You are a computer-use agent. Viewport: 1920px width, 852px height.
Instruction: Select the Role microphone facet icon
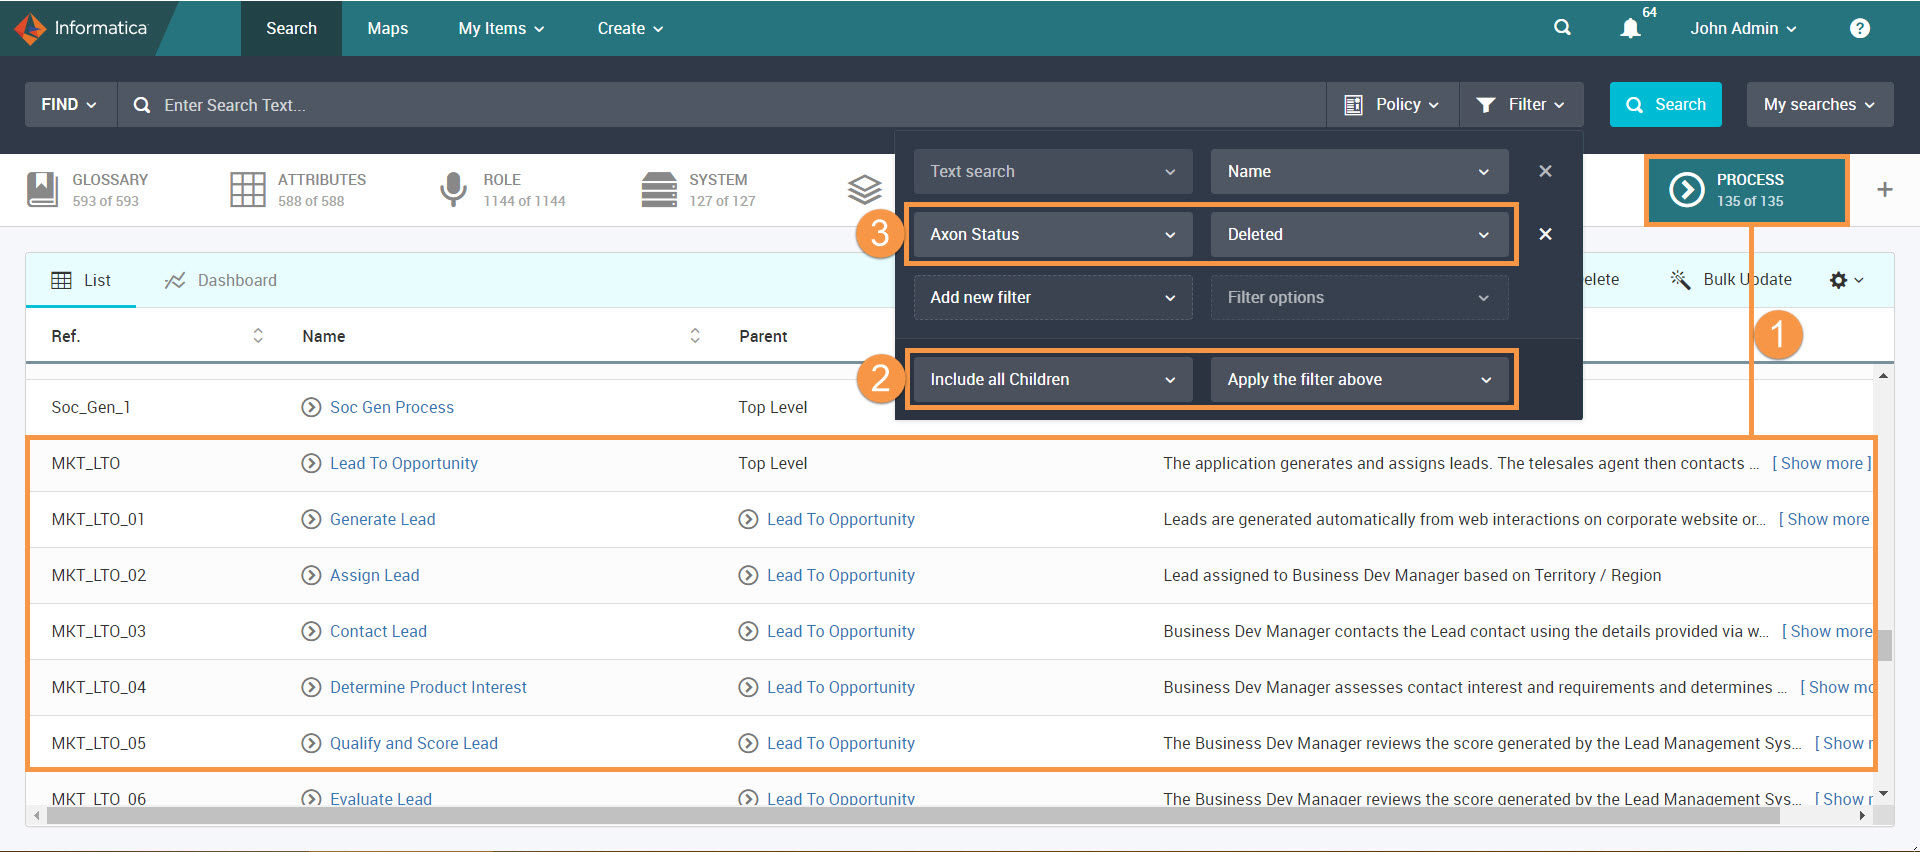coord(453,189)
